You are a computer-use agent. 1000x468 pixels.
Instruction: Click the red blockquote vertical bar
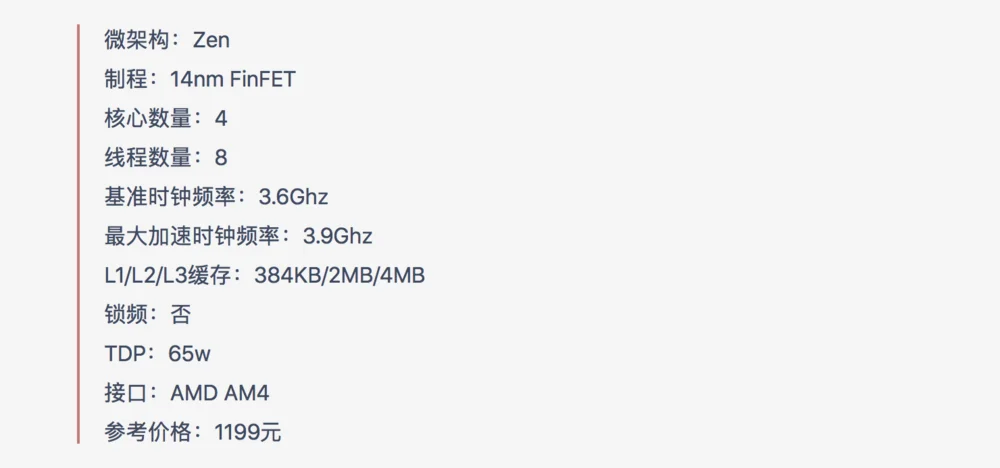coord(78,234)
